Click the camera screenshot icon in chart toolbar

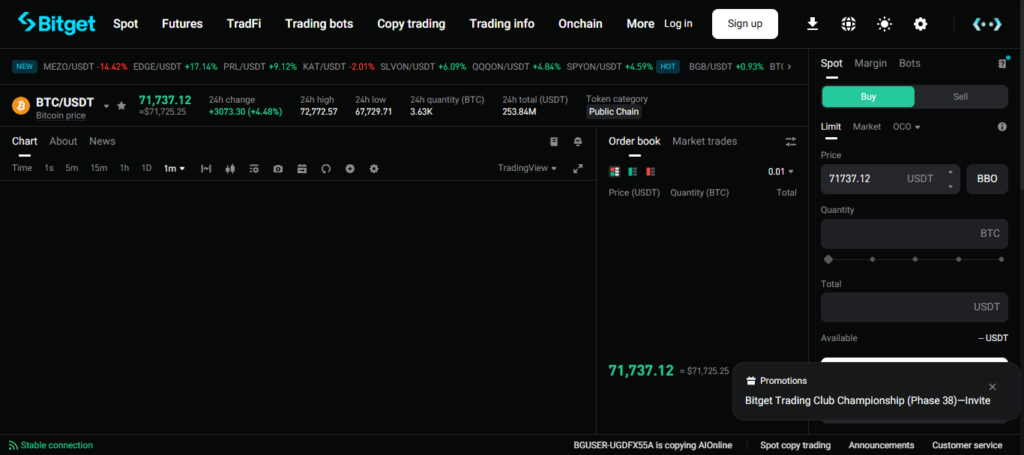278,168
